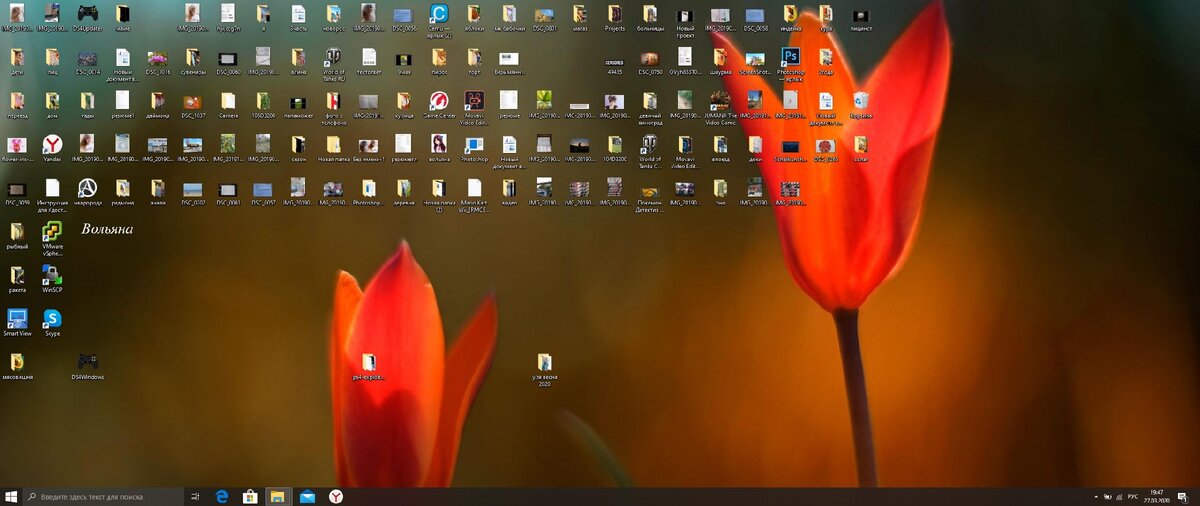Select the DSC_0014 image thumbnail
1200x506 pixels.
point(87,60)
